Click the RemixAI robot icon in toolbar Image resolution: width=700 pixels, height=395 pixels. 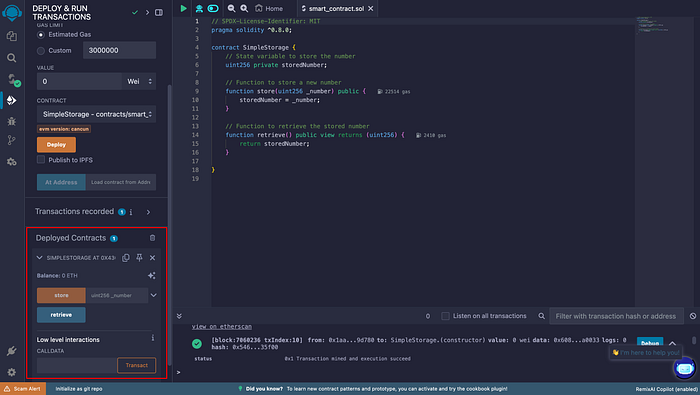[199, 8]
